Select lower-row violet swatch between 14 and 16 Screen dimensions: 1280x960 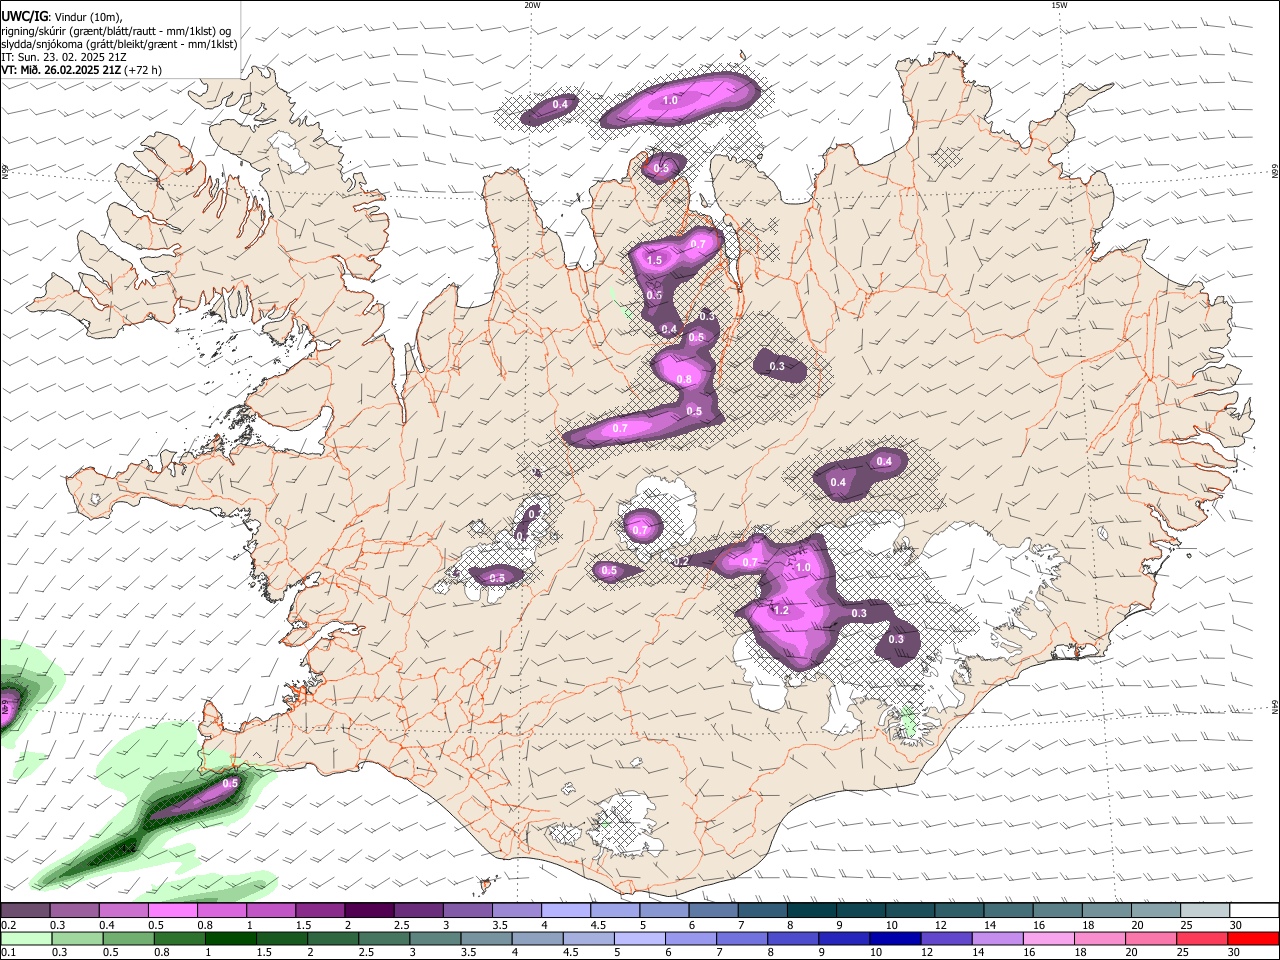coord(998,938)
